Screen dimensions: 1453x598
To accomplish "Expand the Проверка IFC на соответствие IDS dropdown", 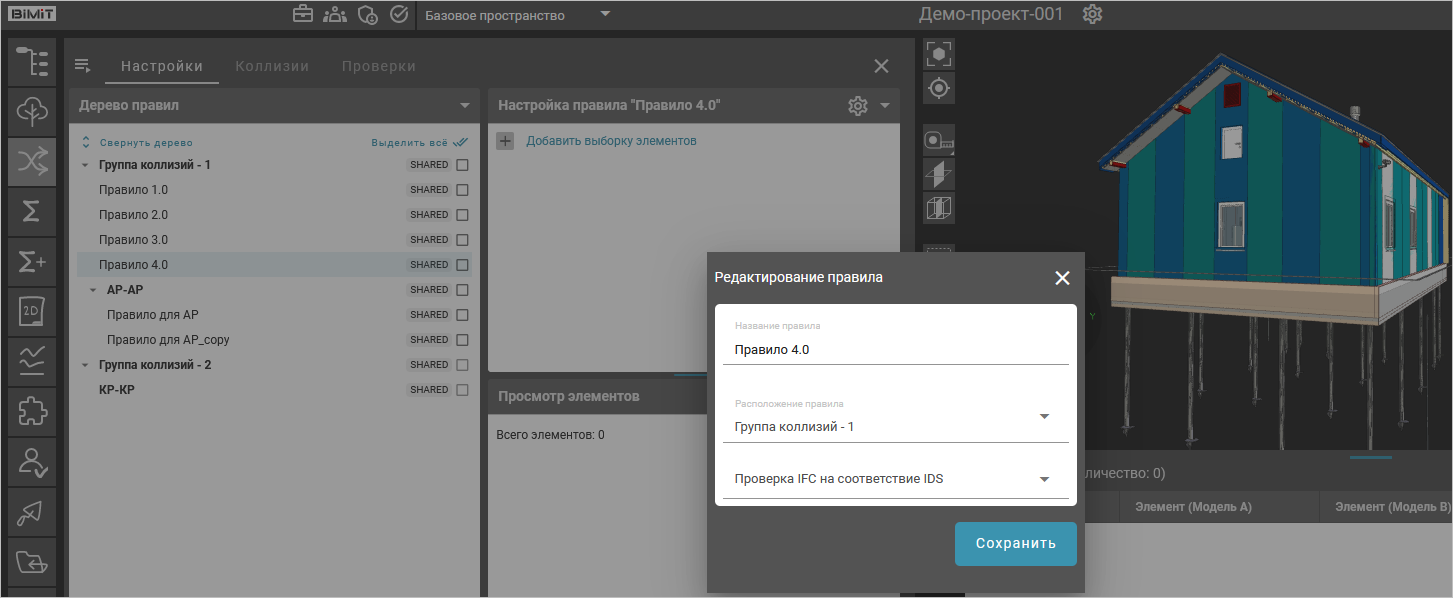I will pyautogui.click(x=1044, y=479).
